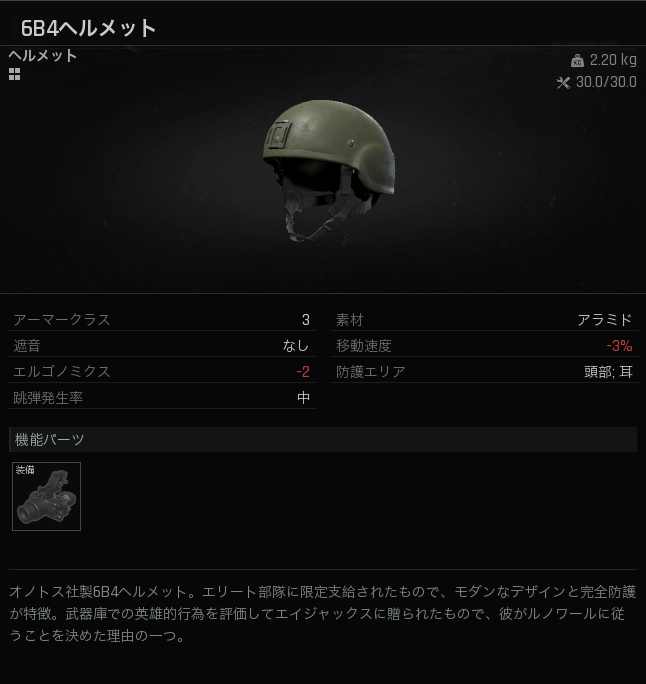Click the 装備 label on mod slot
The image size is (646, 684).
[25, 469]
